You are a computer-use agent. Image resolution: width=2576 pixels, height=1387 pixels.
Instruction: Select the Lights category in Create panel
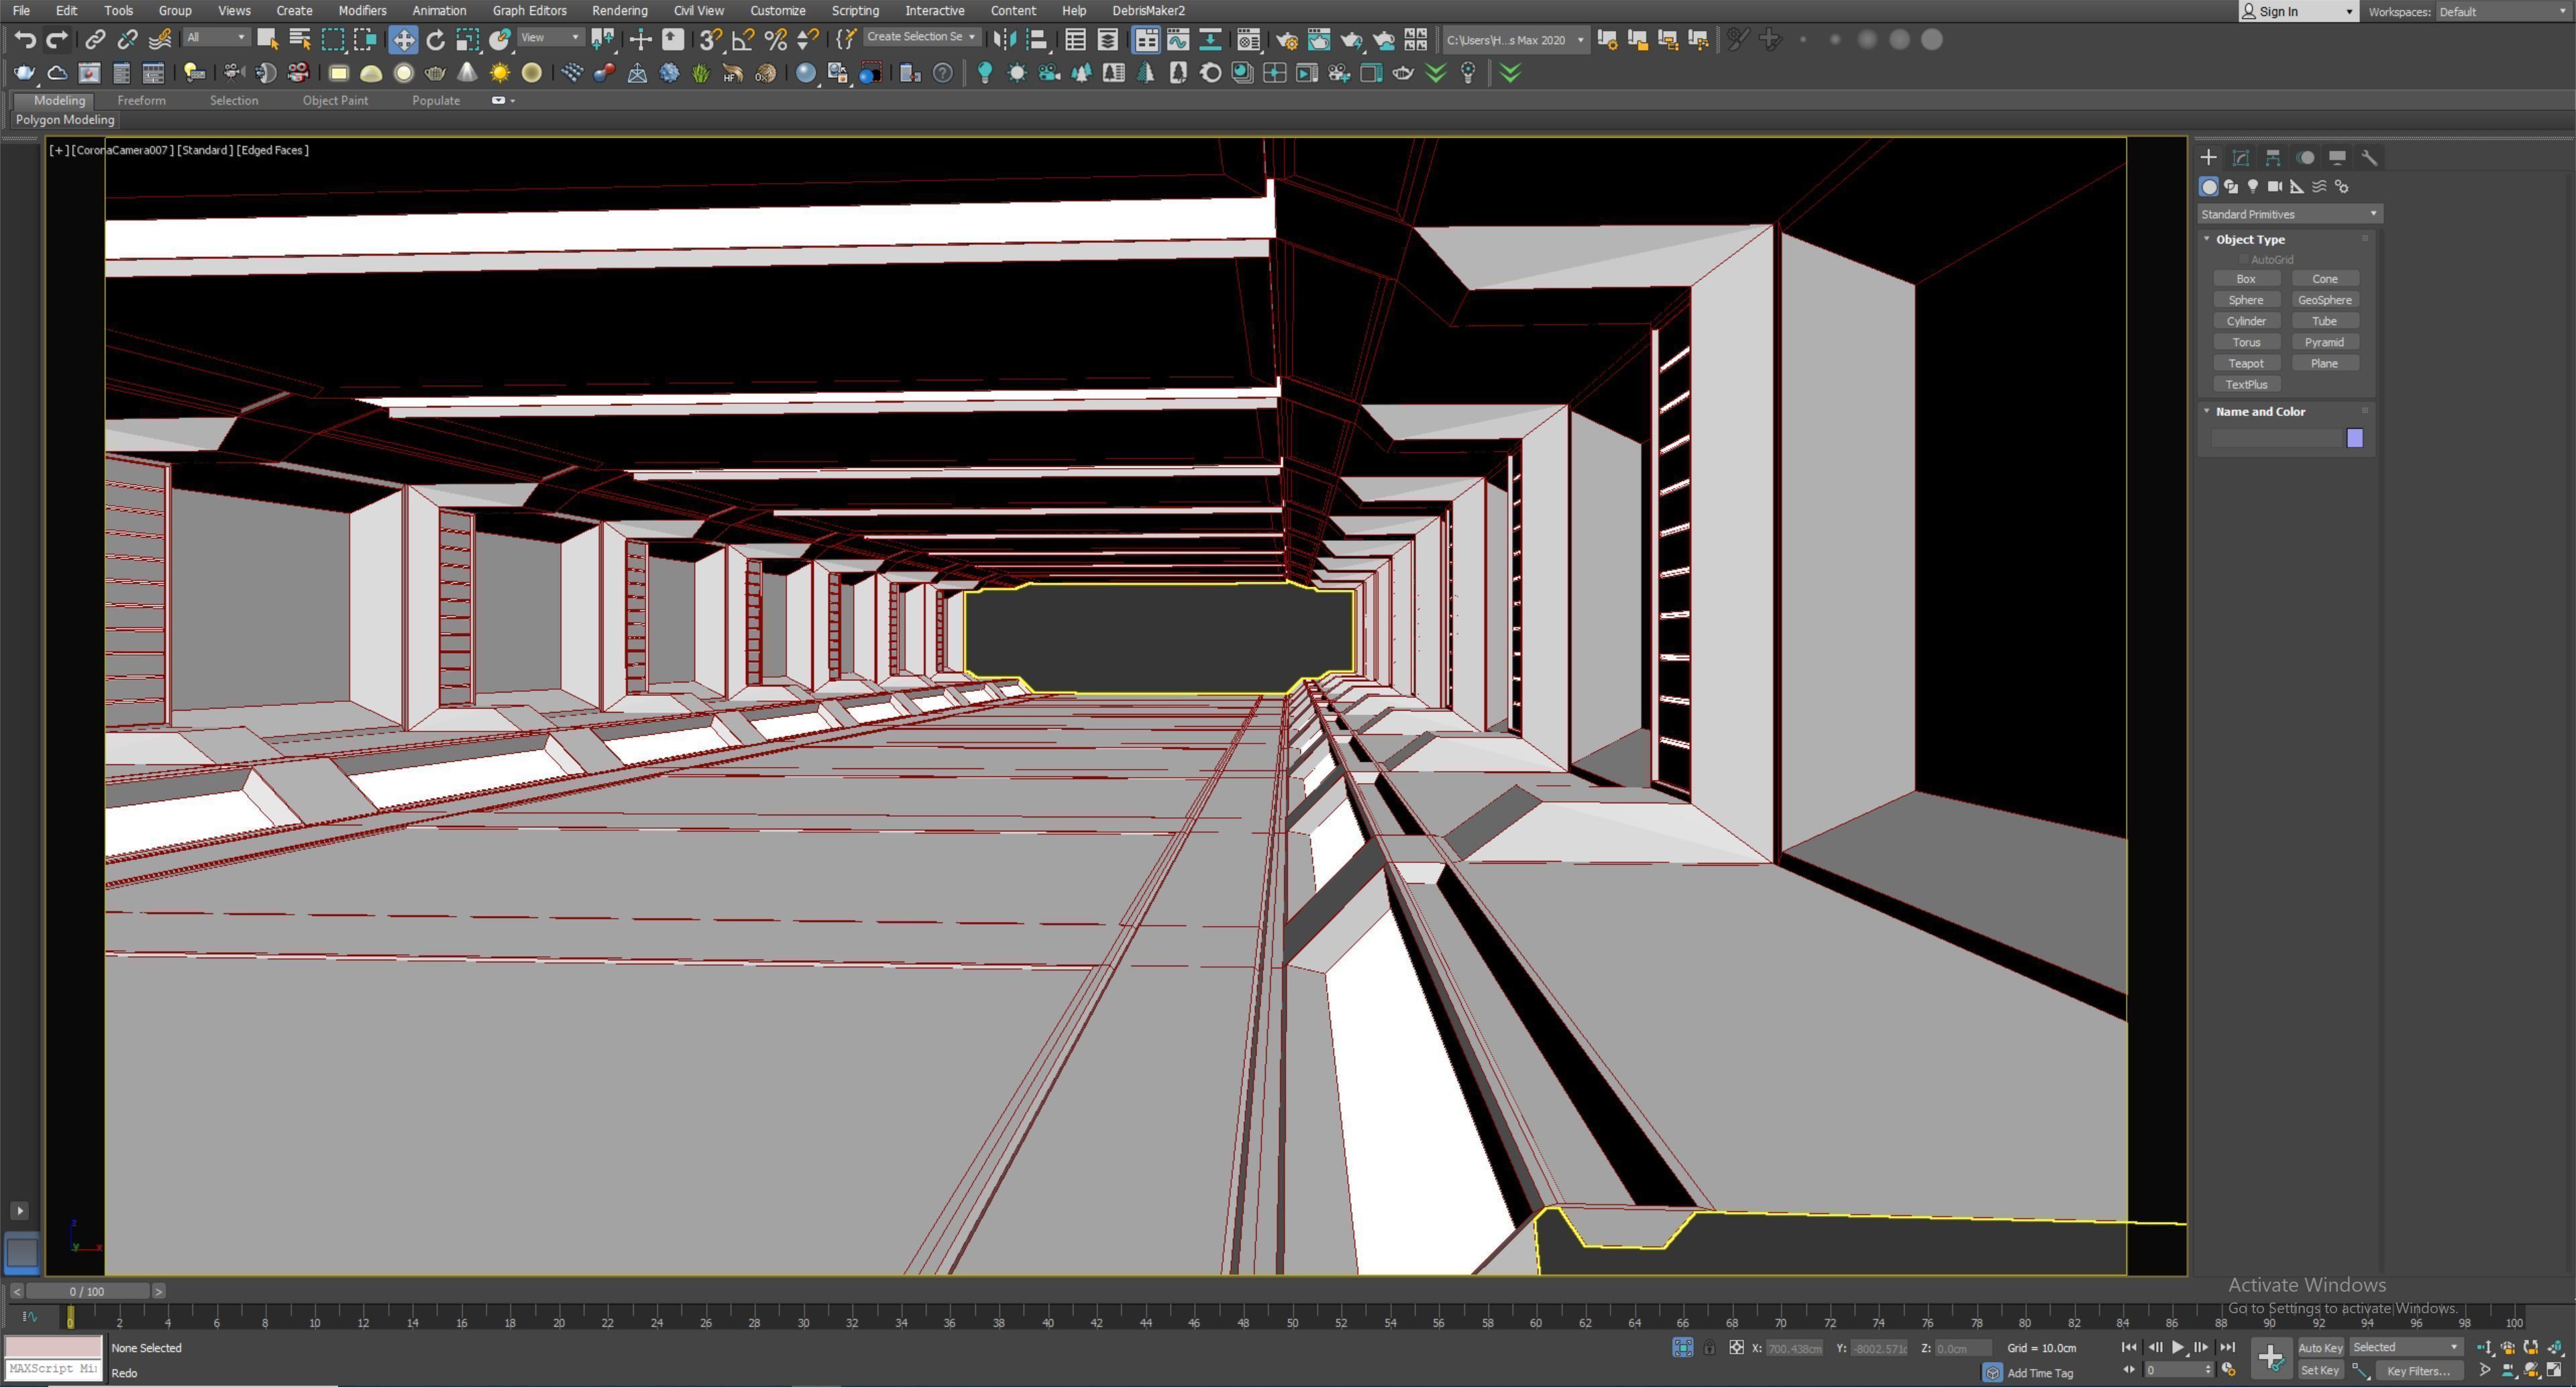(2253, 187)
